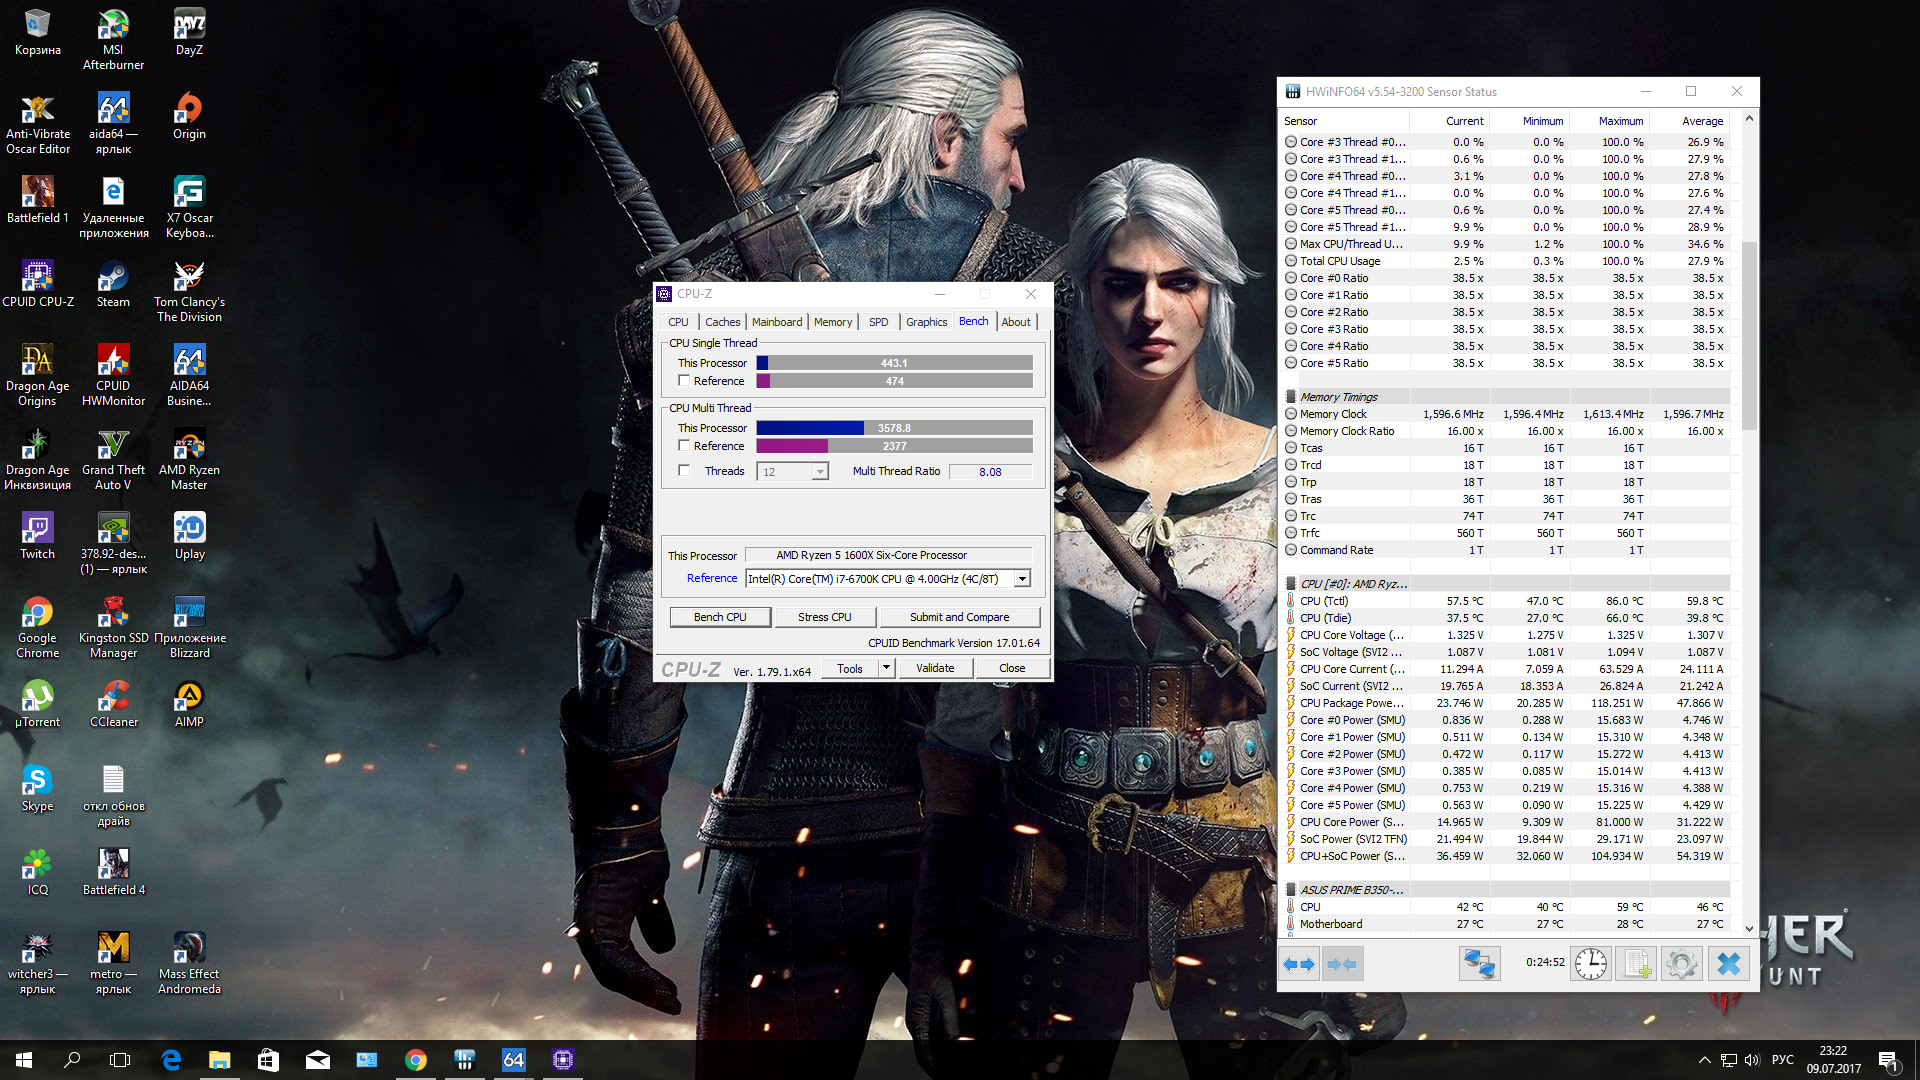Enable Reference checkbox under CPU Multi Thread
This screenshot has height=1080, width=1920.
(x=684, y=446)
